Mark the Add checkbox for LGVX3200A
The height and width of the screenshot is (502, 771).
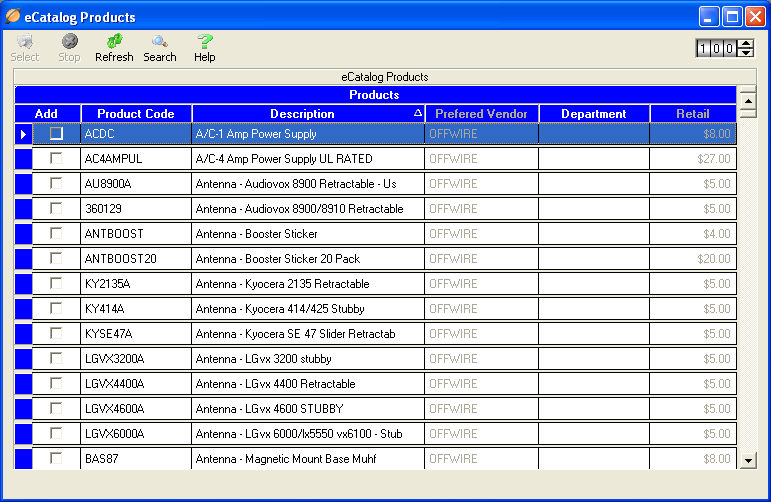pos(56,358)
